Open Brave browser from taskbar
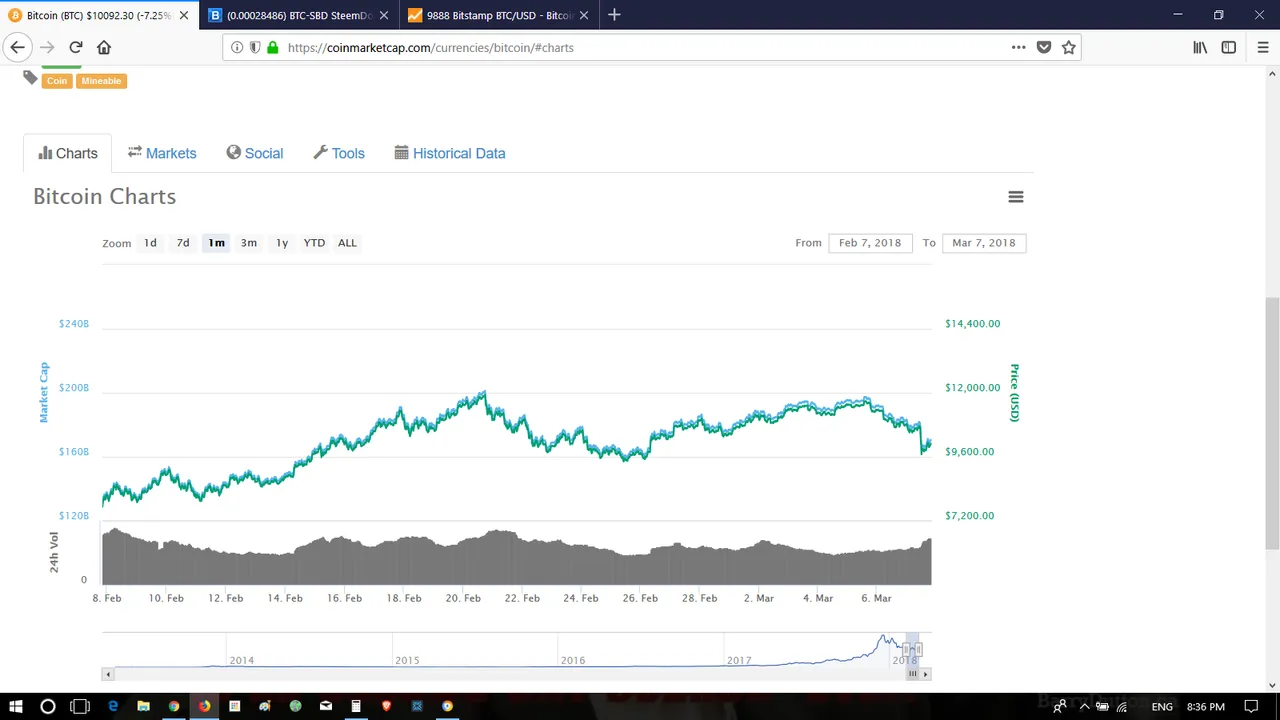Image resolution: width=1280 pixels, height=720 pixels. (386, 706)
